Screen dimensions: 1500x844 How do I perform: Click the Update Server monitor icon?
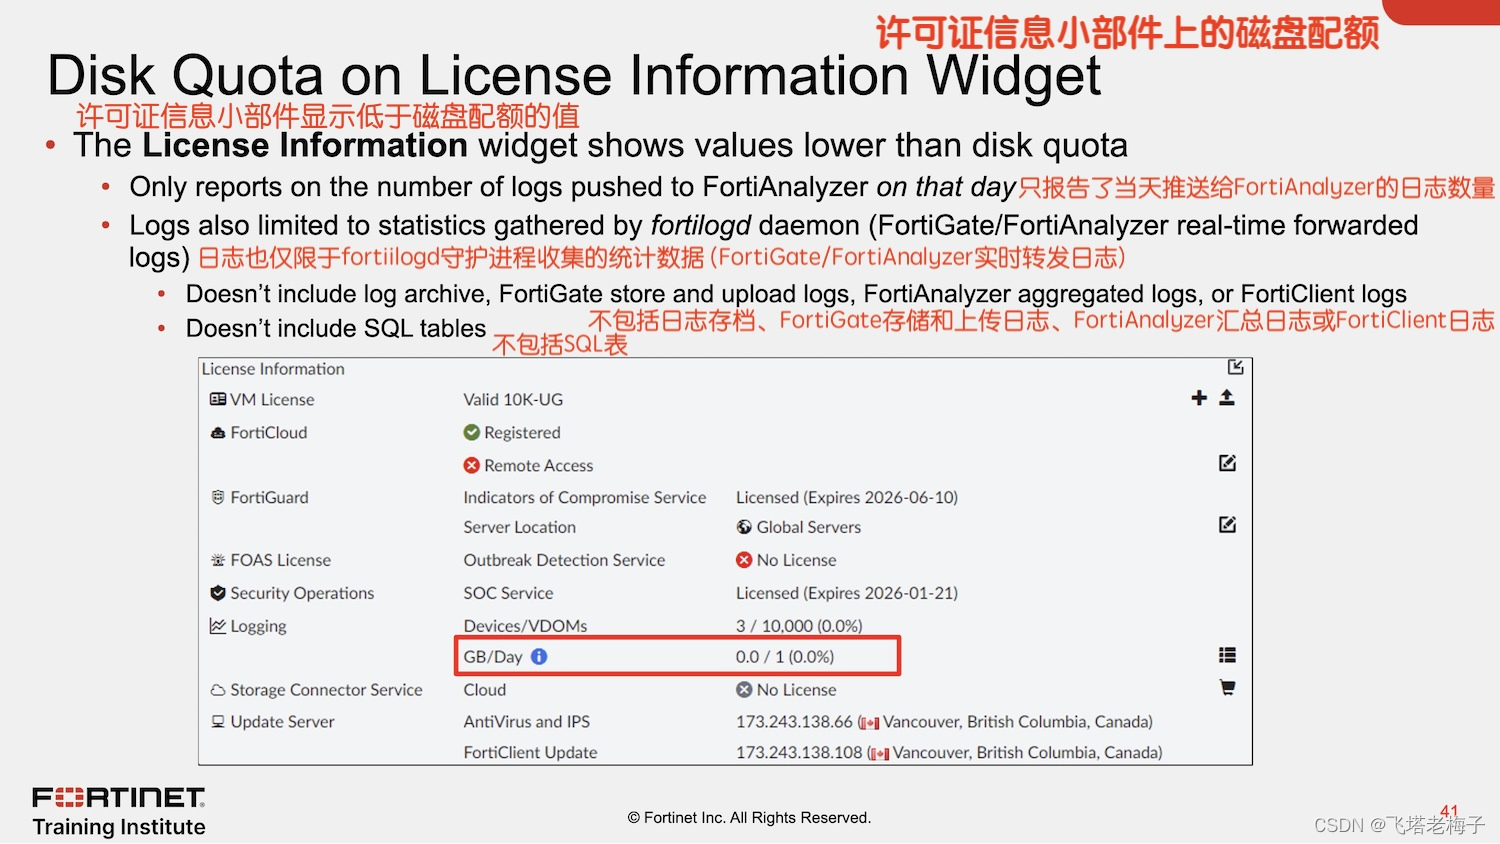tap(217, 721)
